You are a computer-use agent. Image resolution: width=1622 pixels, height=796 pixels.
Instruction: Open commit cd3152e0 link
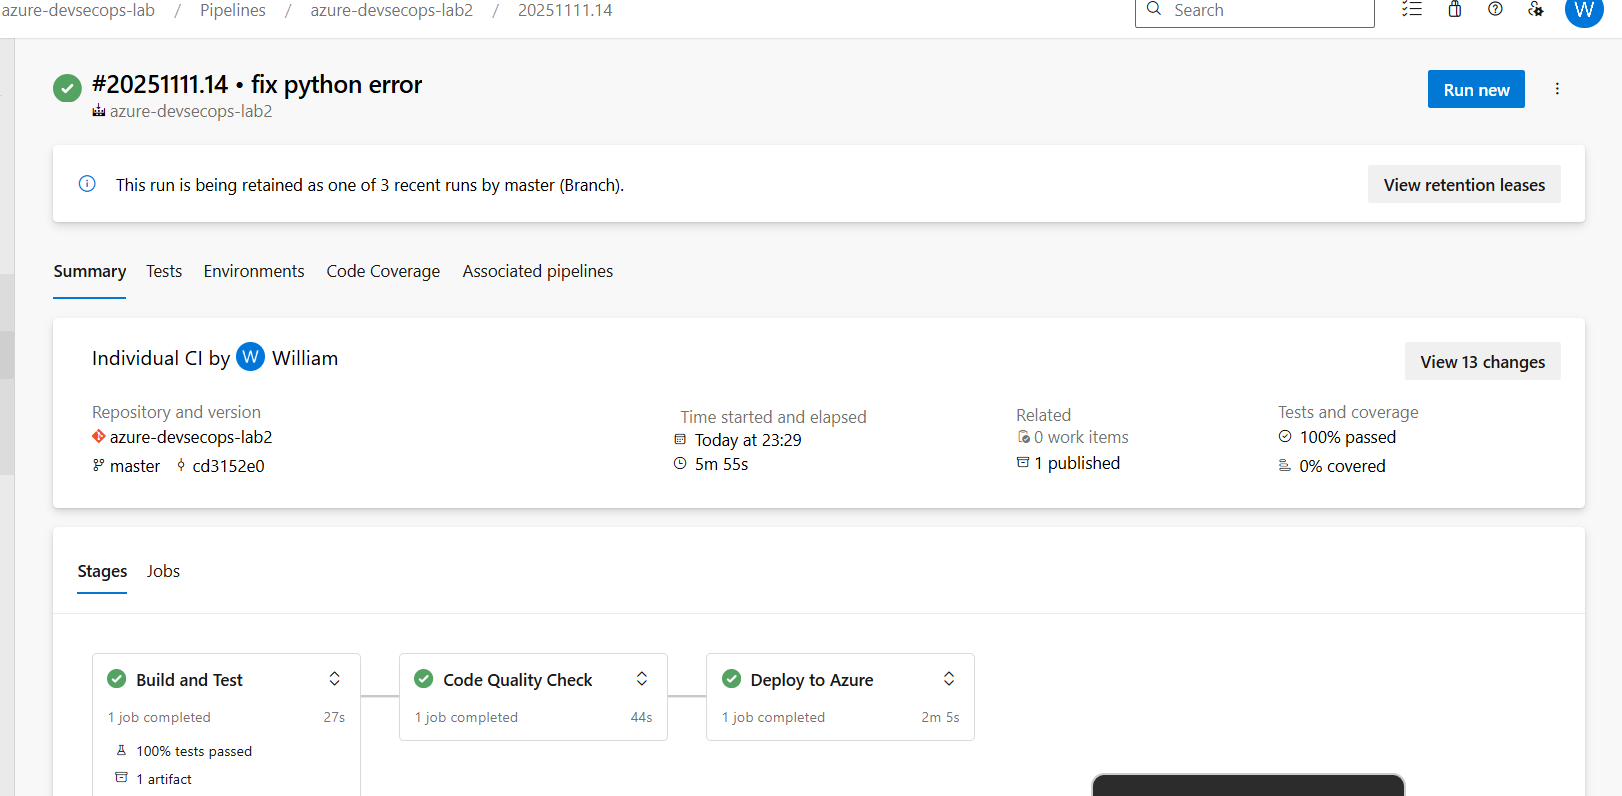coord(228,466)
